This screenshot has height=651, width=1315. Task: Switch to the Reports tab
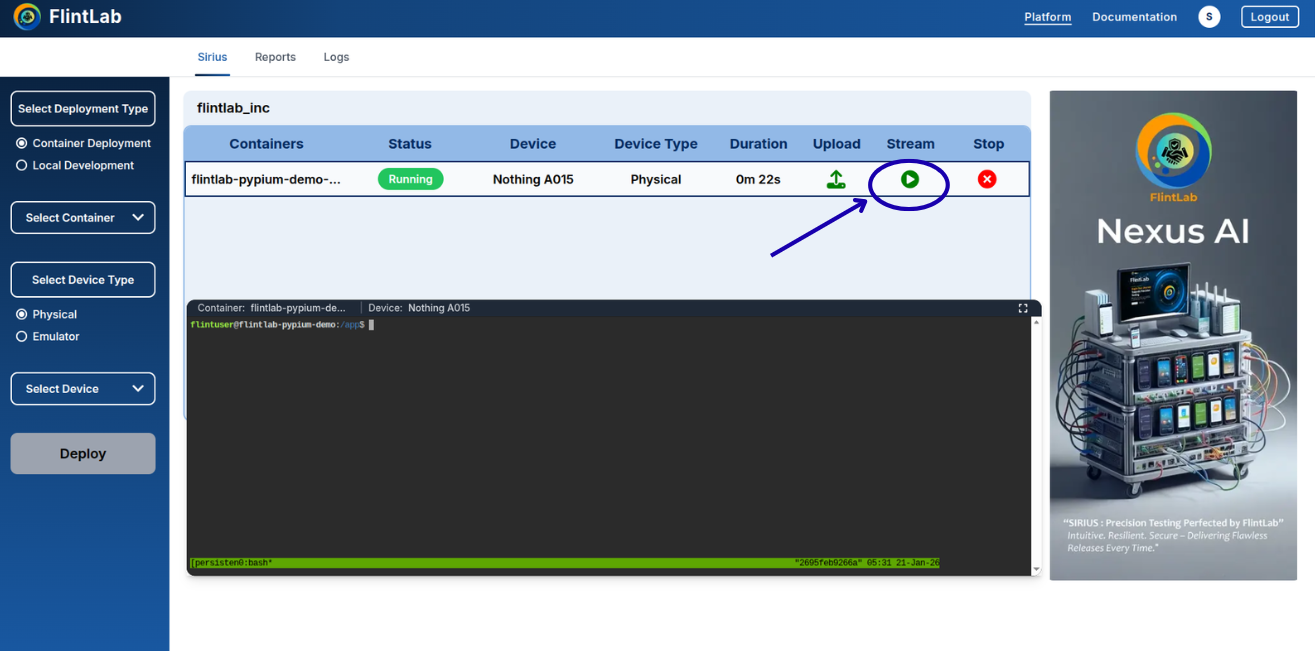pyautogui.click(x=275, y=57)
